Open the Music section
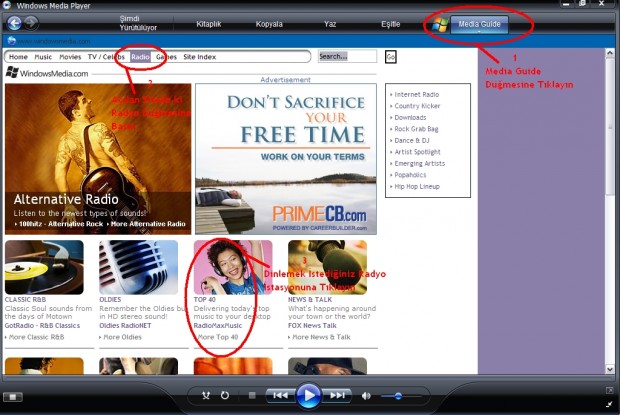 43,57
